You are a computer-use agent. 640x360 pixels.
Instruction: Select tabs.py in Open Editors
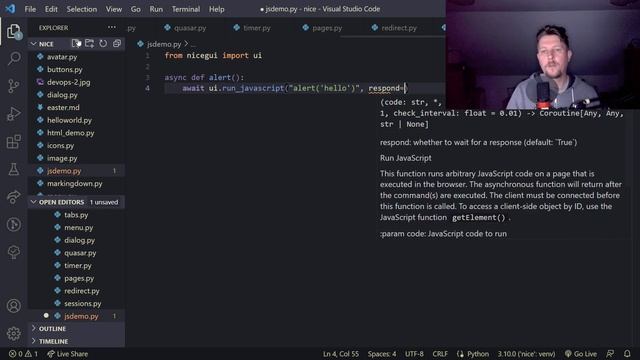click(x=76, y=215)
